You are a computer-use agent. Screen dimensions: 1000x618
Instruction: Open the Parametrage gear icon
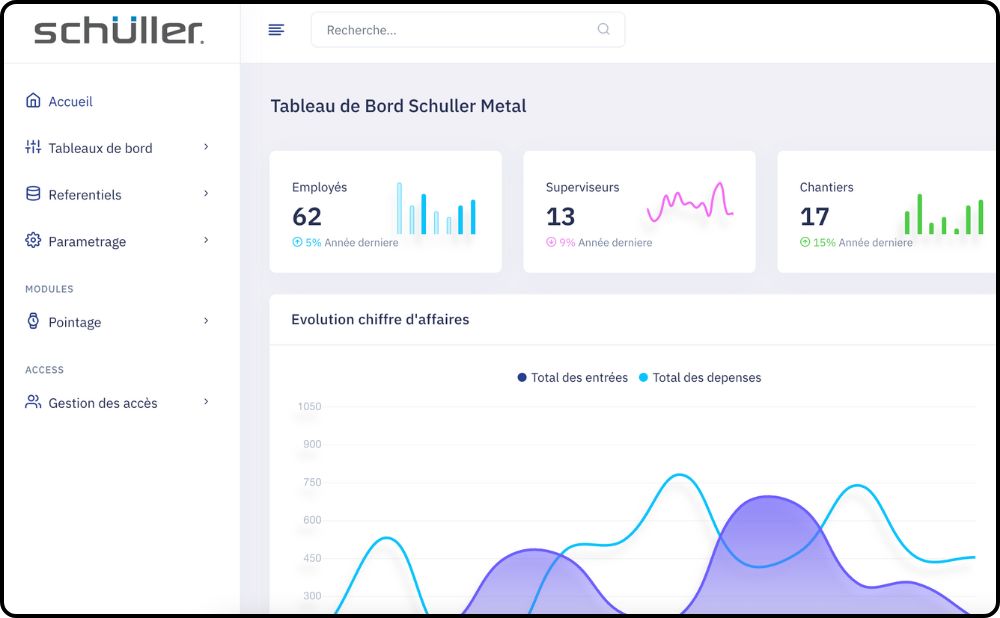point(31,241)
